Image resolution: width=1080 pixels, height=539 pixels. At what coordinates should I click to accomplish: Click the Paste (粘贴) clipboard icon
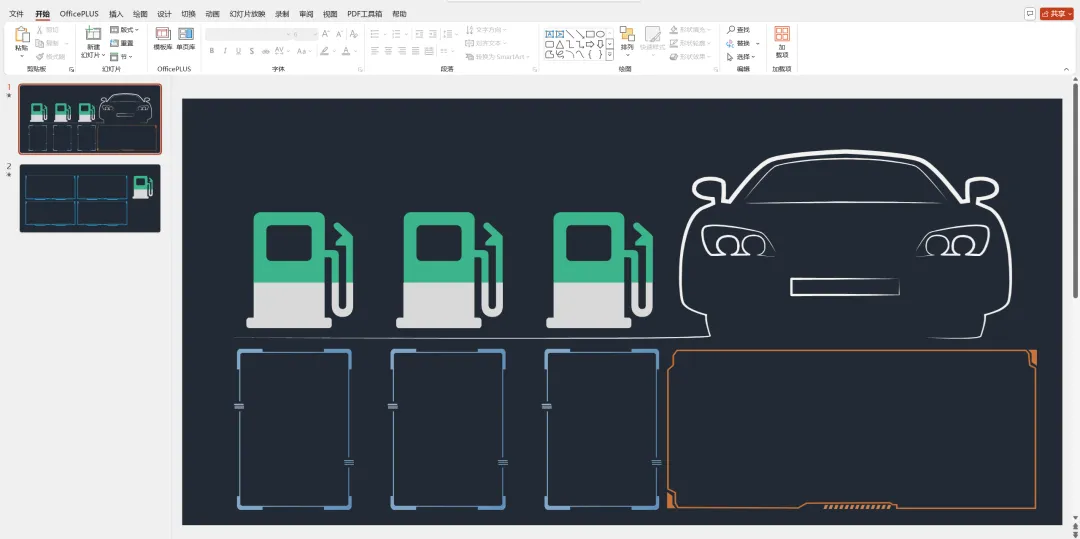tap(22, 36)
